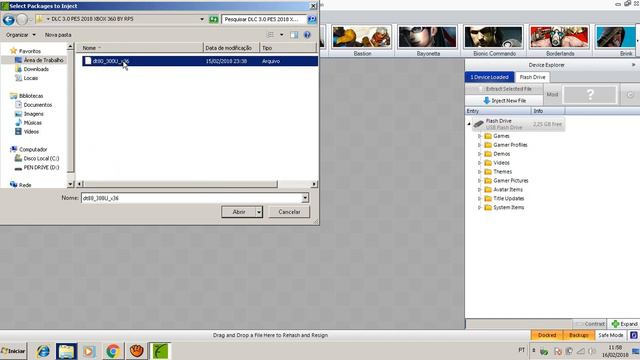Toggle Docked mode
Viewport: 640px width, 360px height.
(x=547, y=335)
